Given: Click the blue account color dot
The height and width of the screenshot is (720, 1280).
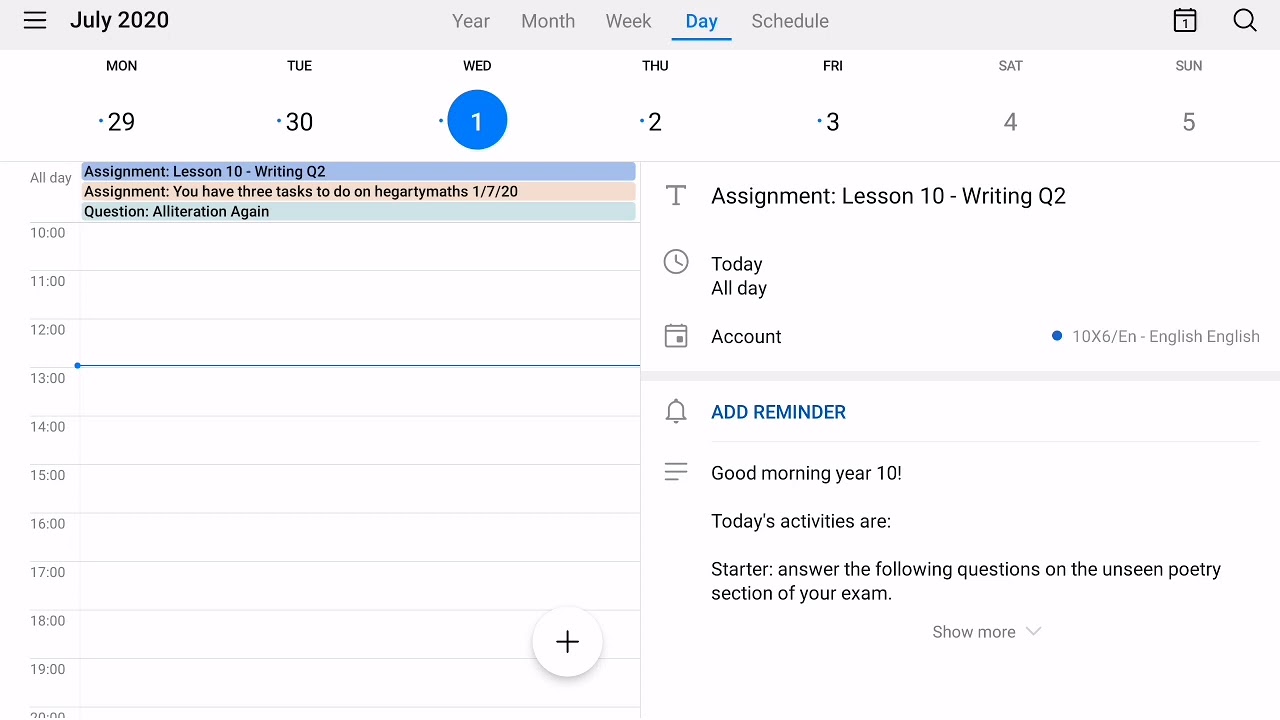Looking at the screenshot, I should pyautogui.click(x=1057, y=336).
